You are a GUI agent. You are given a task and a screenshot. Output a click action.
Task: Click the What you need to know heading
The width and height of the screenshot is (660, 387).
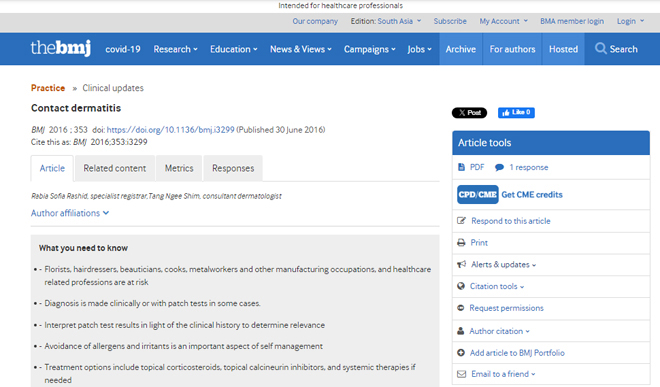click(83, 248)
